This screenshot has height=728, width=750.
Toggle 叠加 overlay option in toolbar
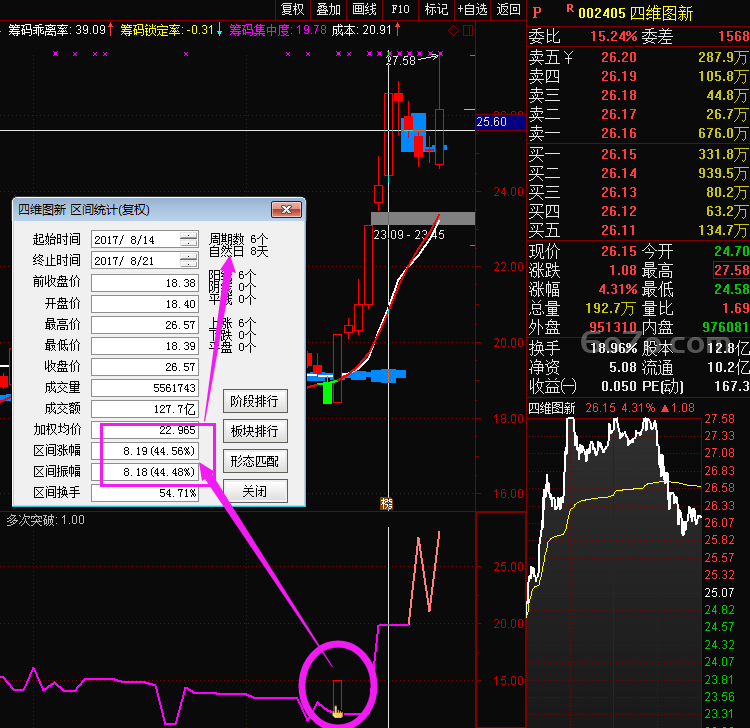pyautogui.click(x=329, y=9)
